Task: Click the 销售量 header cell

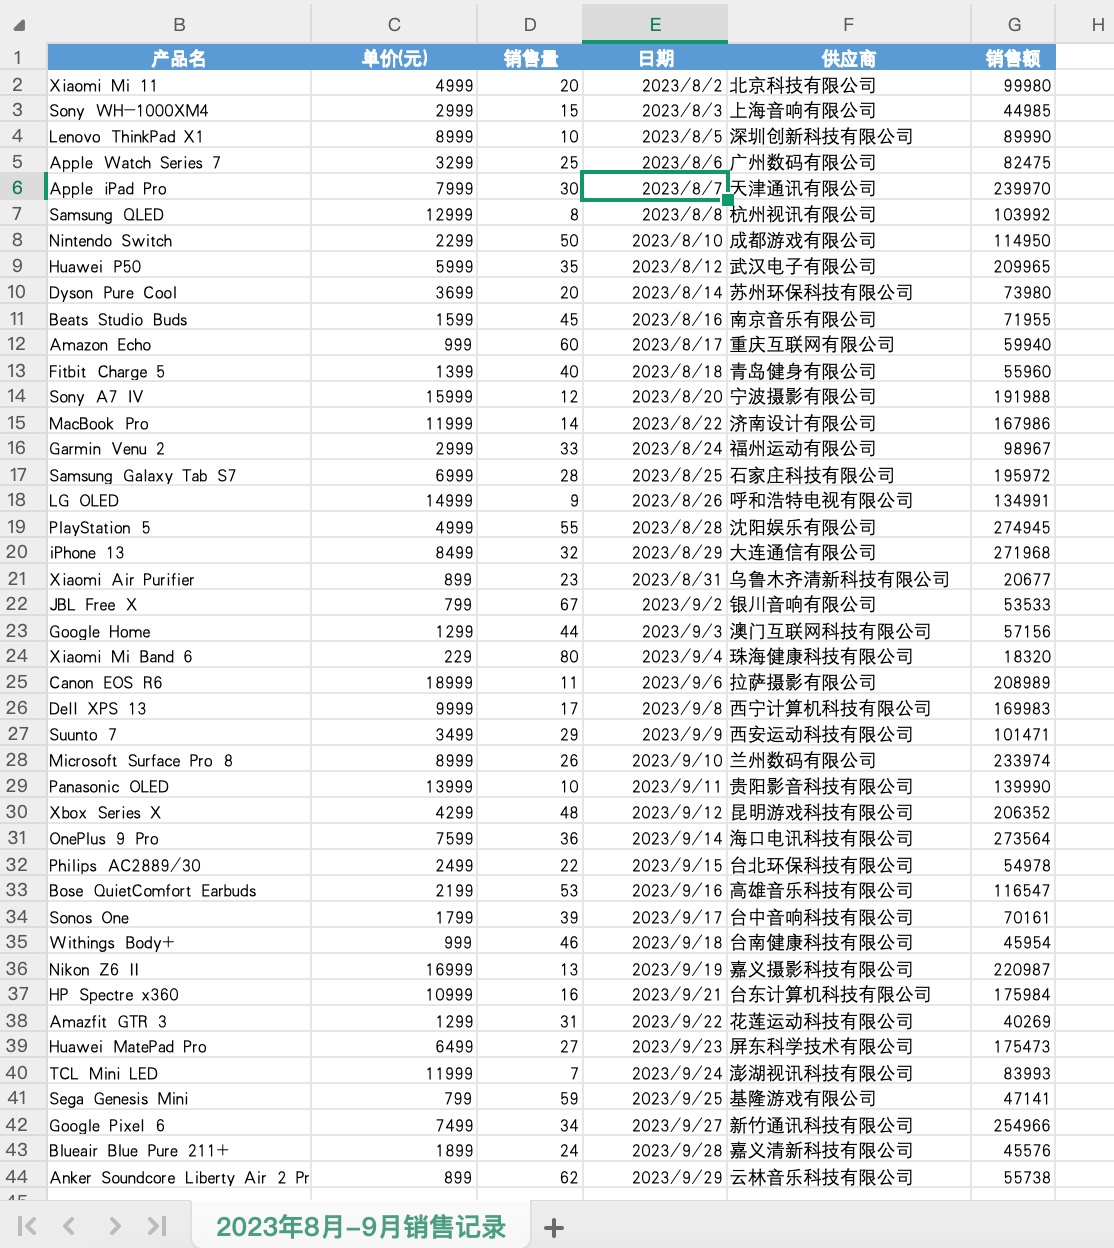Action: (530, 58)
